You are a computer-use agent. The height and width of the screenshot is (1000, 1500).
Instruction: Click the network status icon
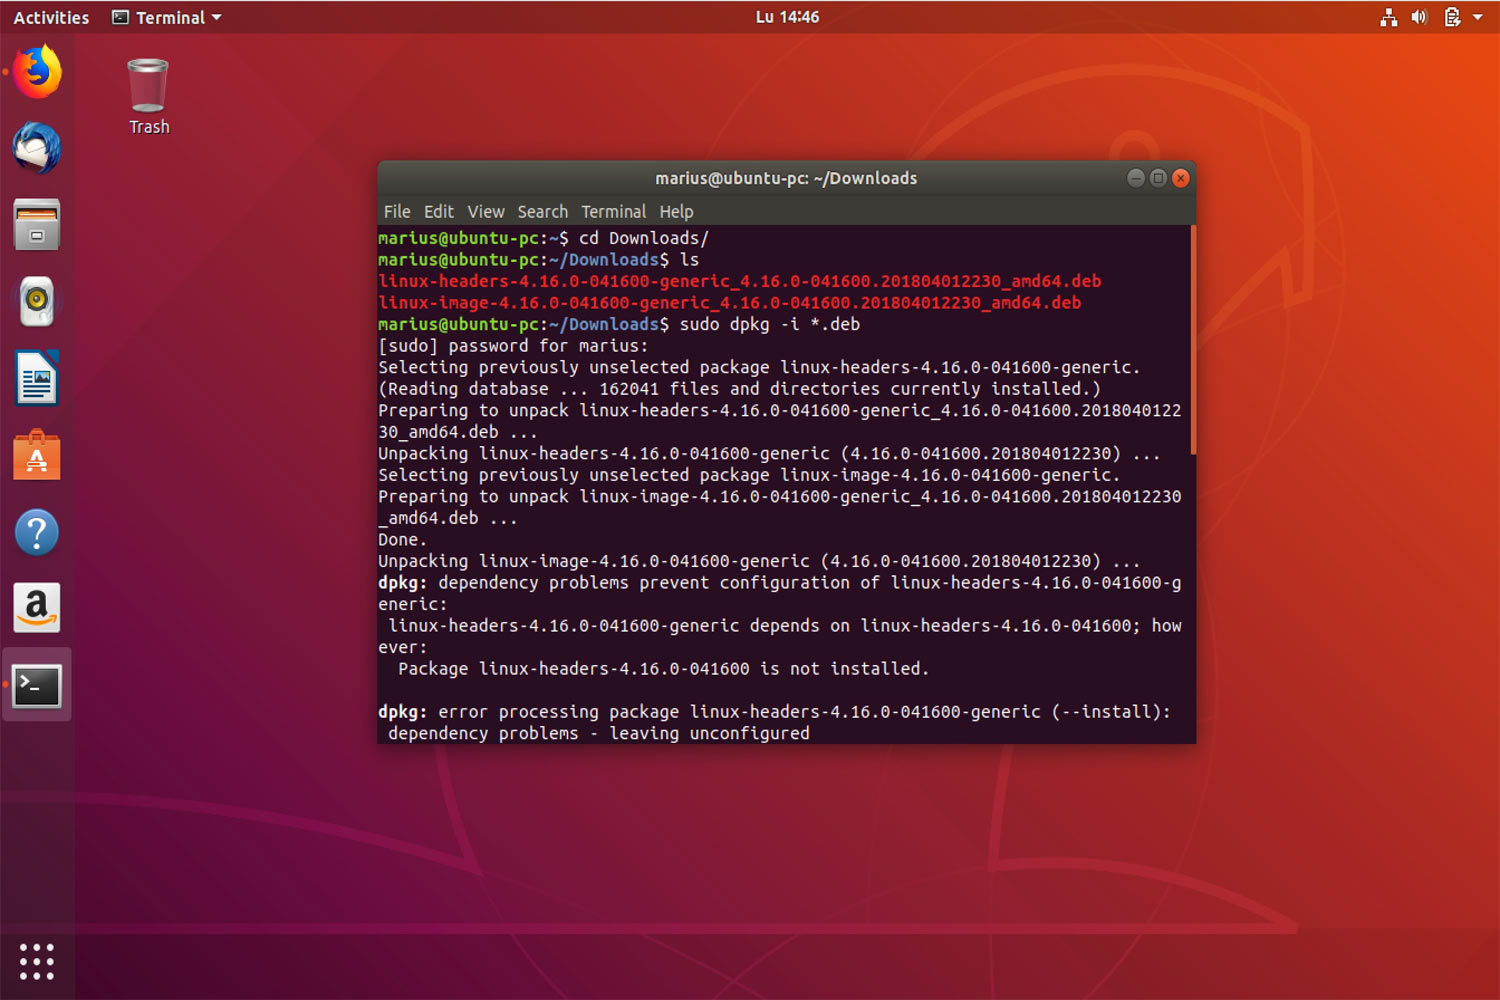pyautogui.click(x=1389, y=17)
